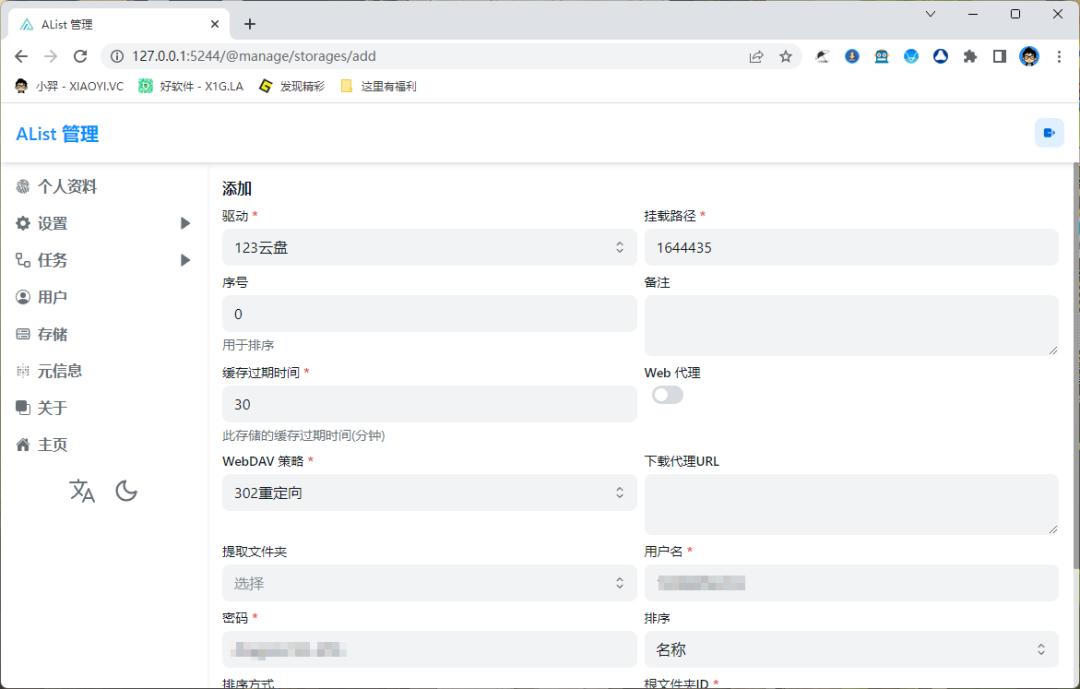
Task: Select the 元信息 metadata icon in sidebar
Action: pos(22,370)
